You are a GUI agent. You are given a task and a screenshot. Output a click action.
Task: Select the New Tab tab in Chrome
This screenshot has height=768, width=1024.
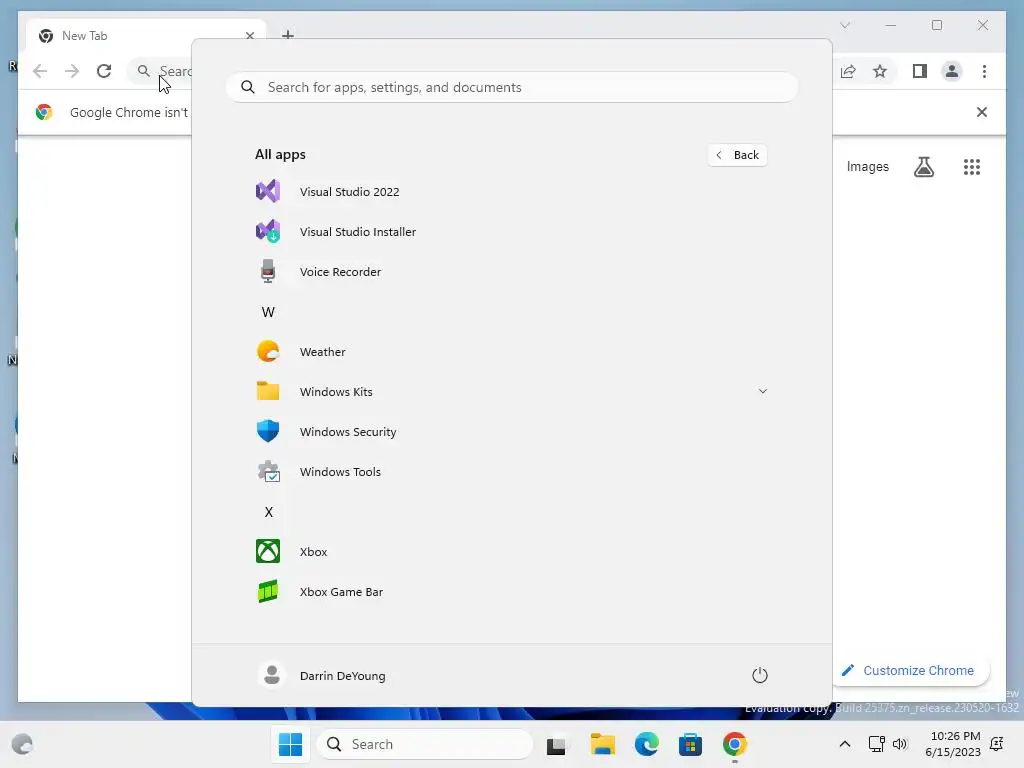(146, 36)
